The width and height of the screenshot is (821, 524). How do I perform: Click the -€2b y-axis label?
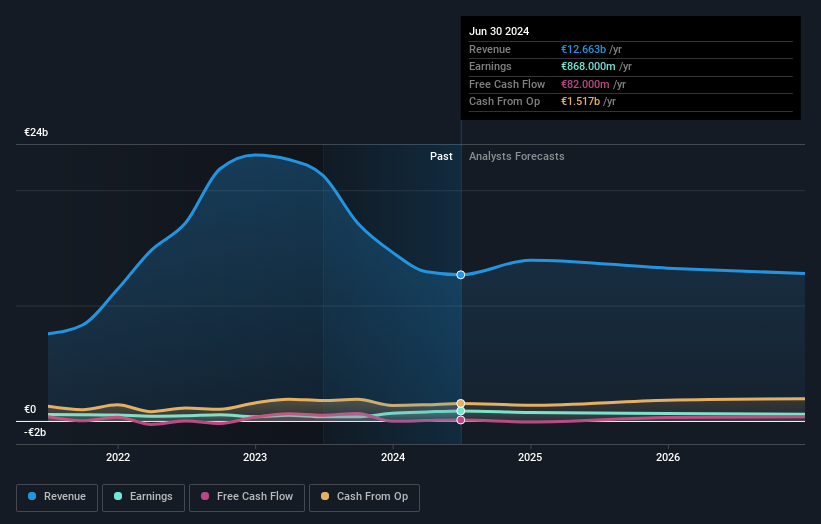[35, 432]
